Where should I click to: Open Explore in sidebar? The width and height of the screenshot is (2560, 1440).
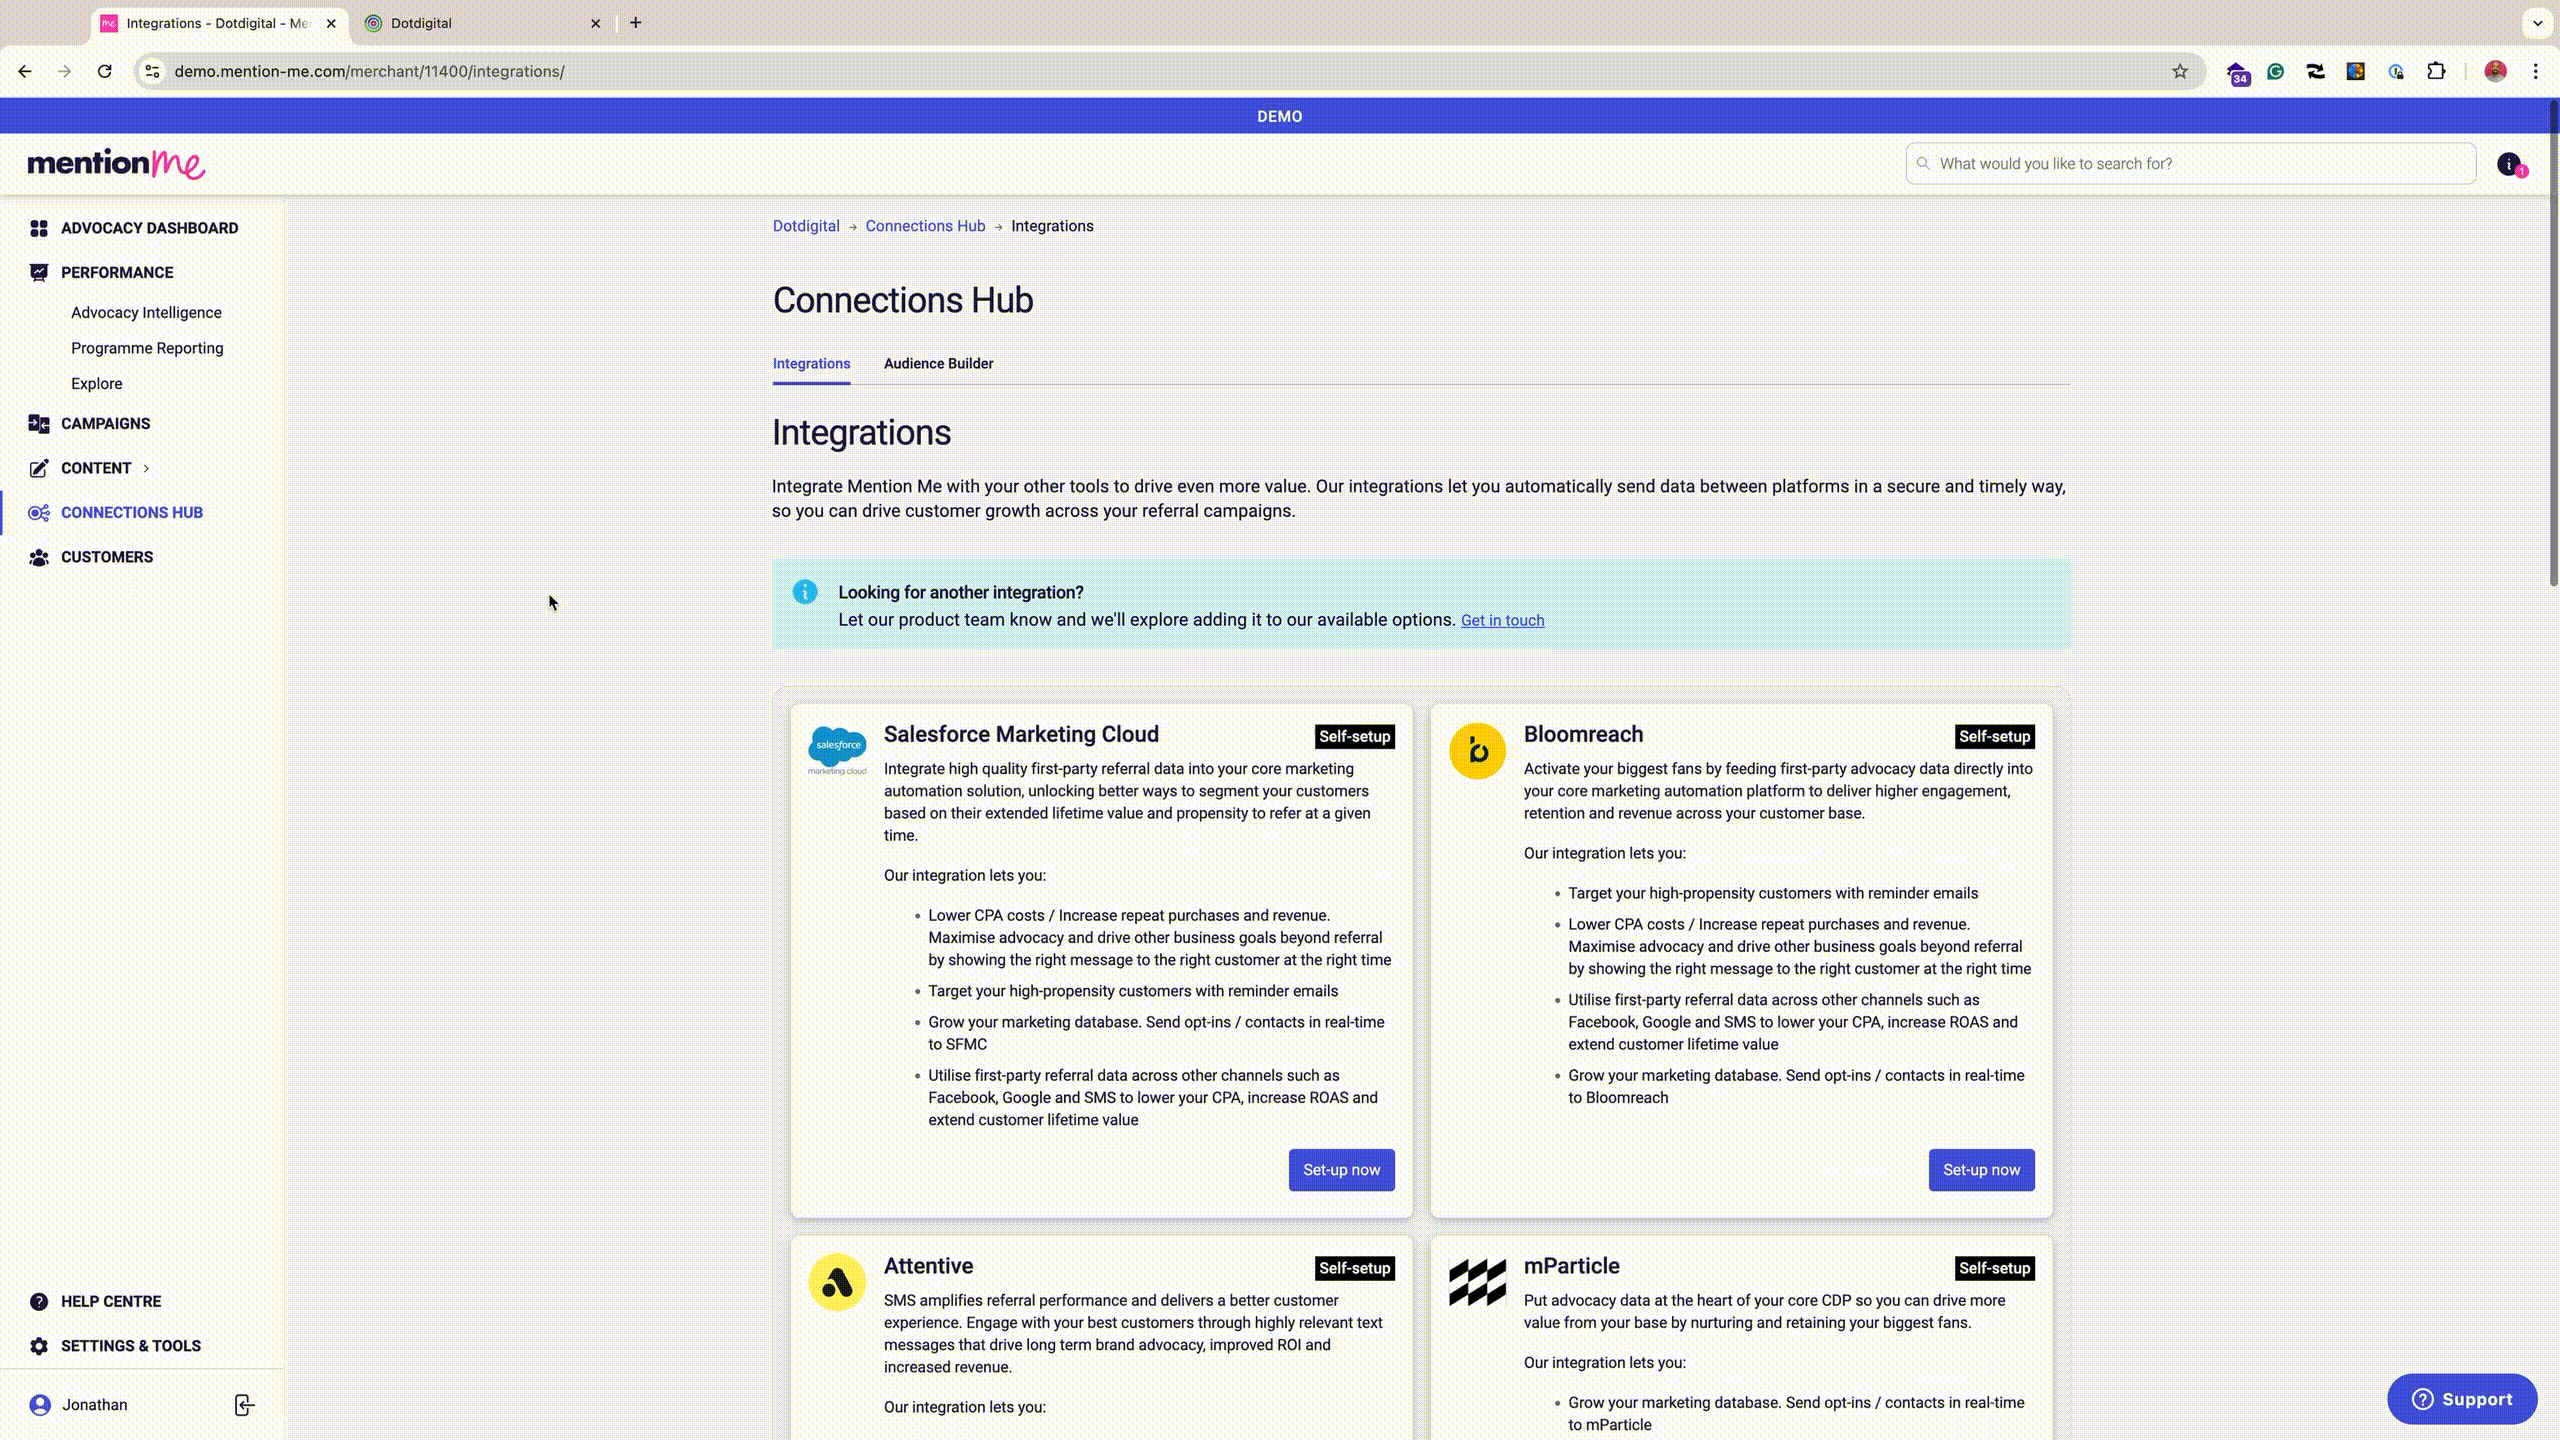click(97, 384)
